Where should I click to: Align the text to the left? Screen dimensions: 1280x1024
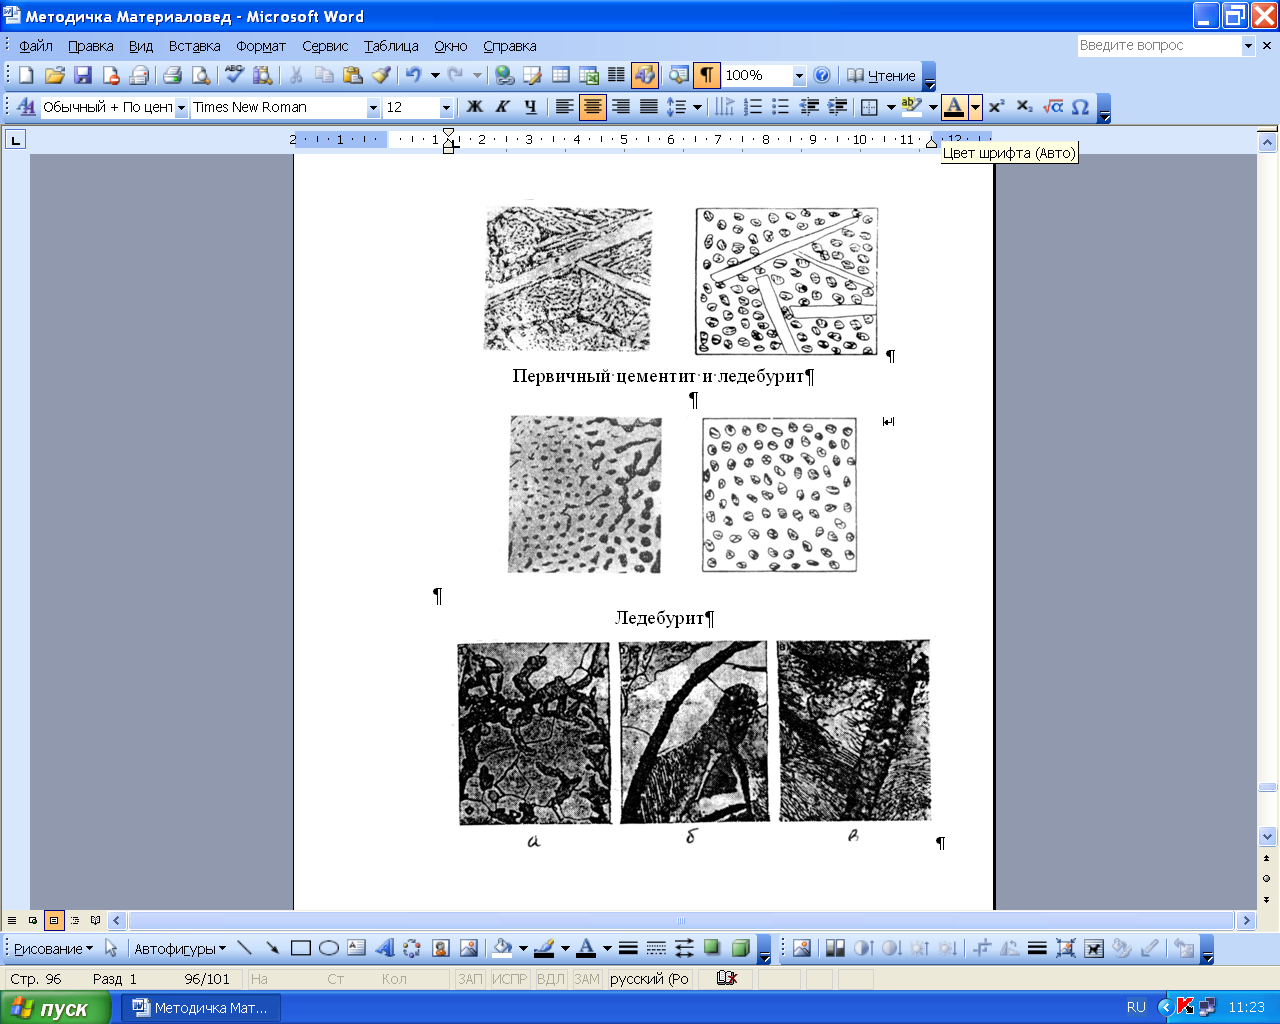(565, 107)
